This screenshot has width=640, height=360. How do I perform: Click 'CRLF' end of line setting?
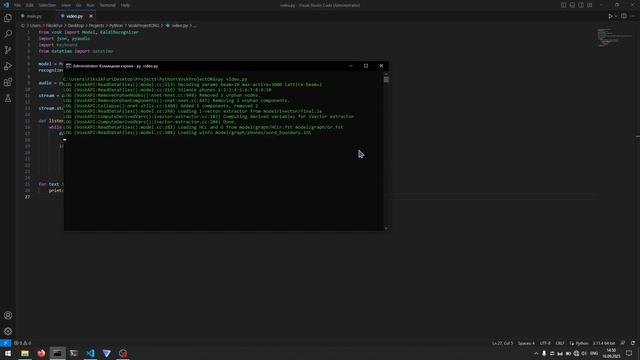click(560, 343)
